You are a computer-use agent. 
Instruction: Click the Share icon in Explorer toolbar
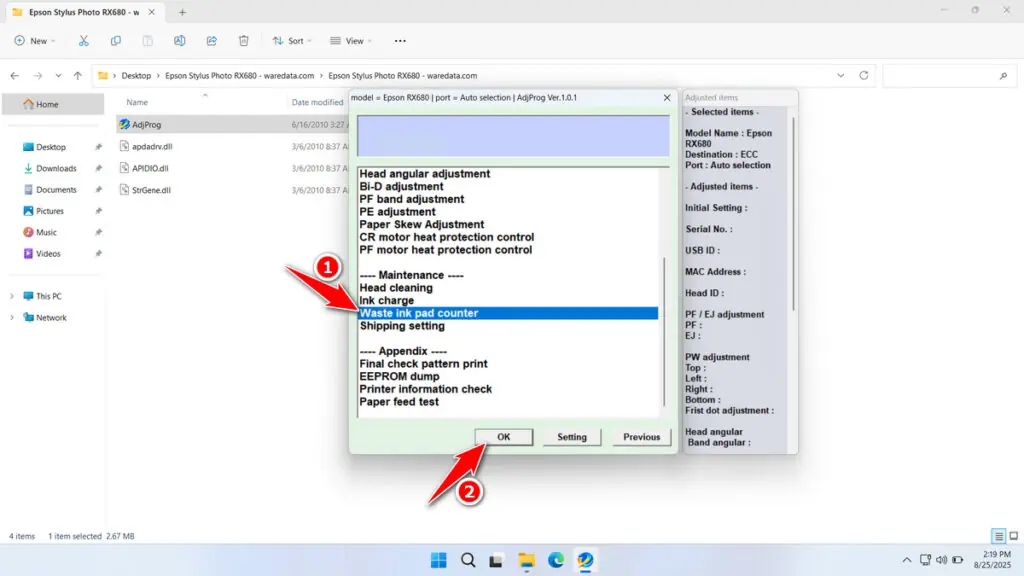coord(212,41)
